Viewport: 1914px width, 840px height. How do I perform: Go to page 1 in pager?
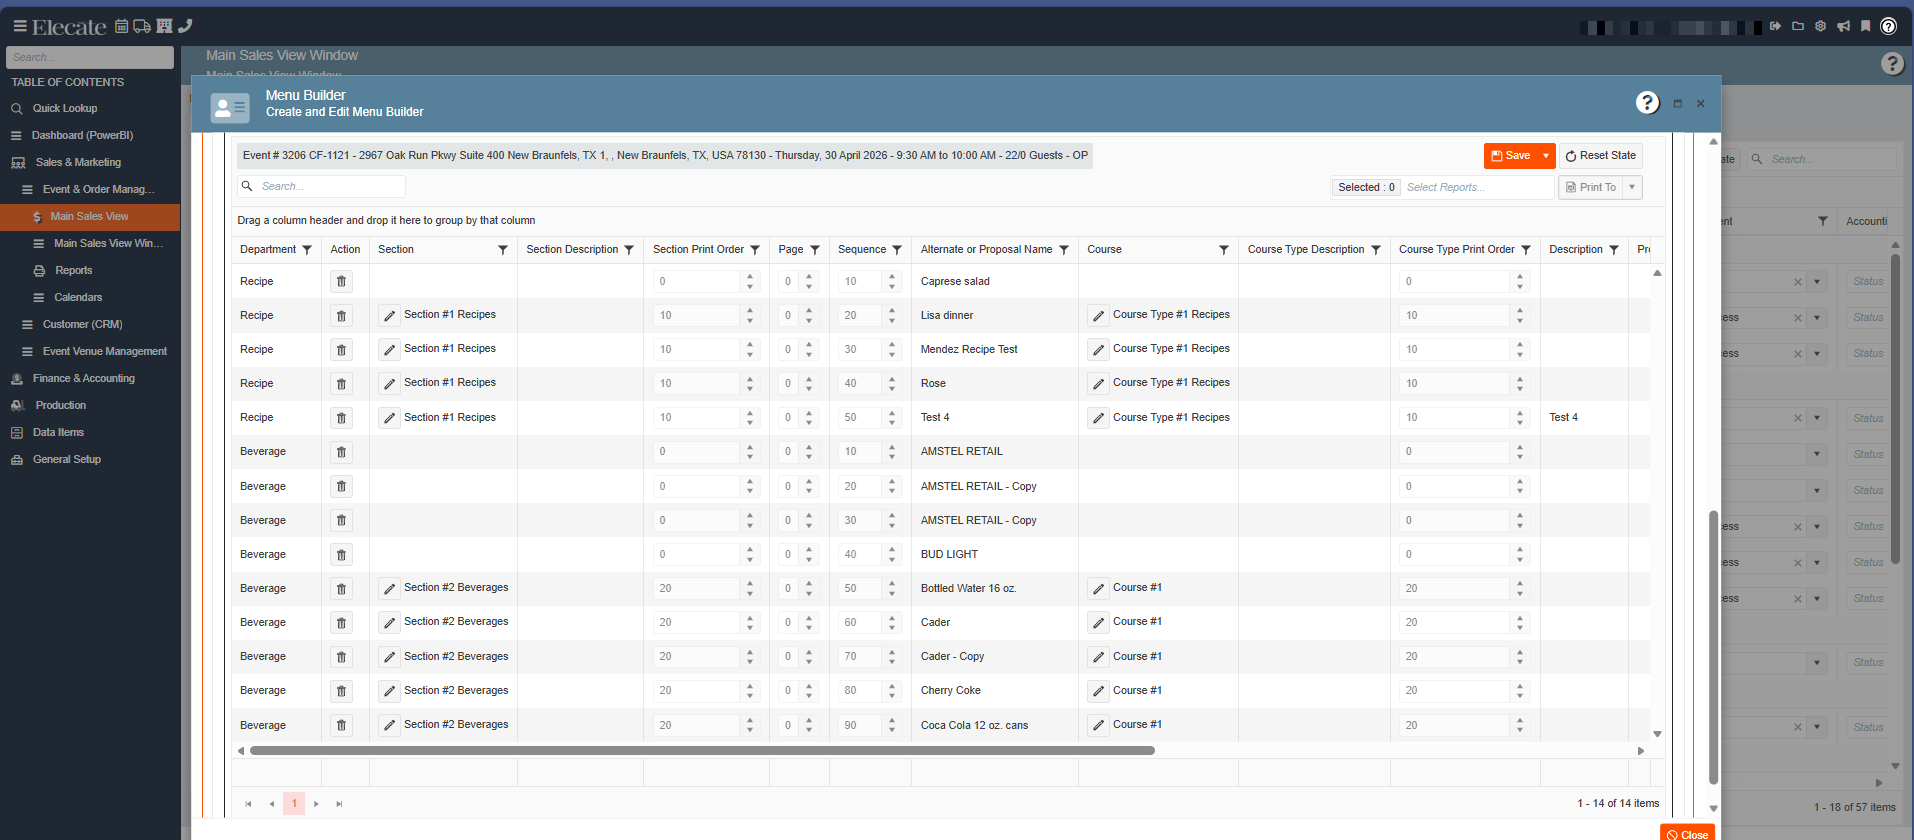tap(294, 804)
